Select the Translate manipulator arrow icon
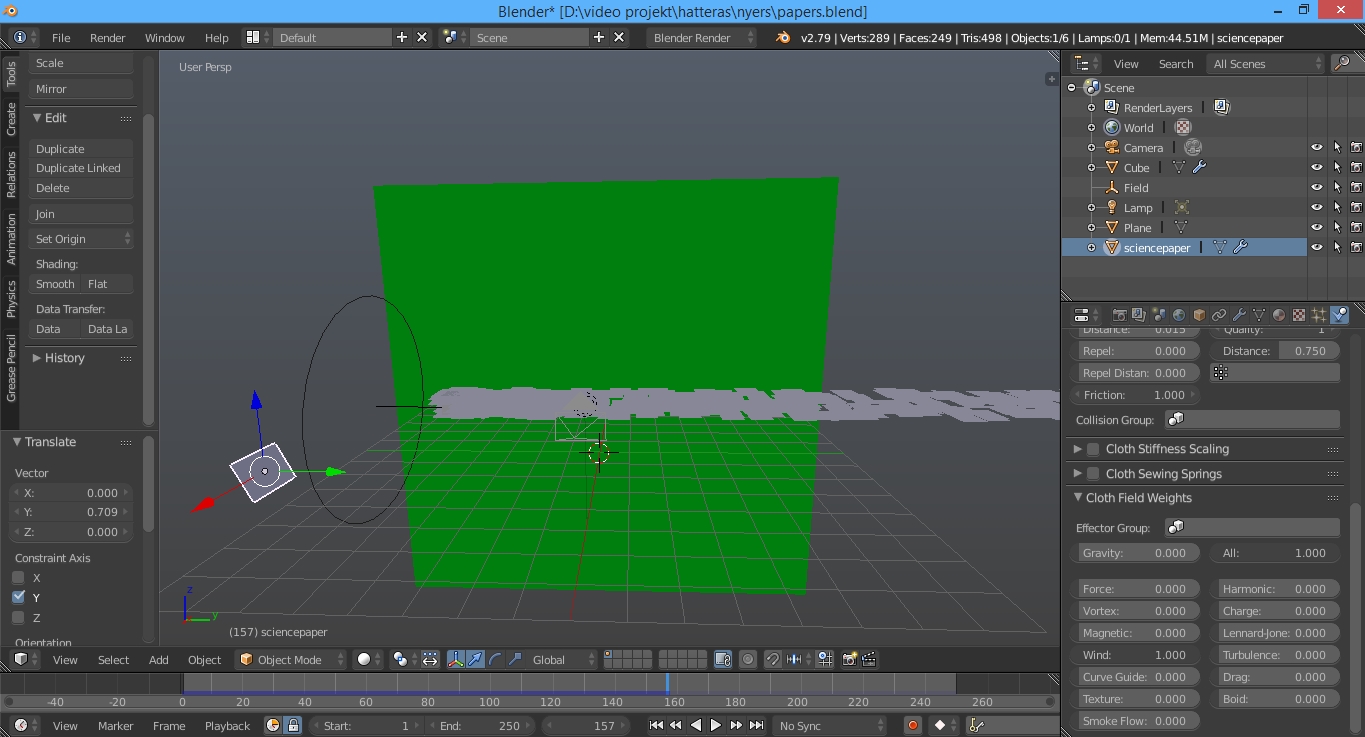Image resolution: width=1365 pixels, height=737 pixels. pyautogui.click(x=475, y=659)
